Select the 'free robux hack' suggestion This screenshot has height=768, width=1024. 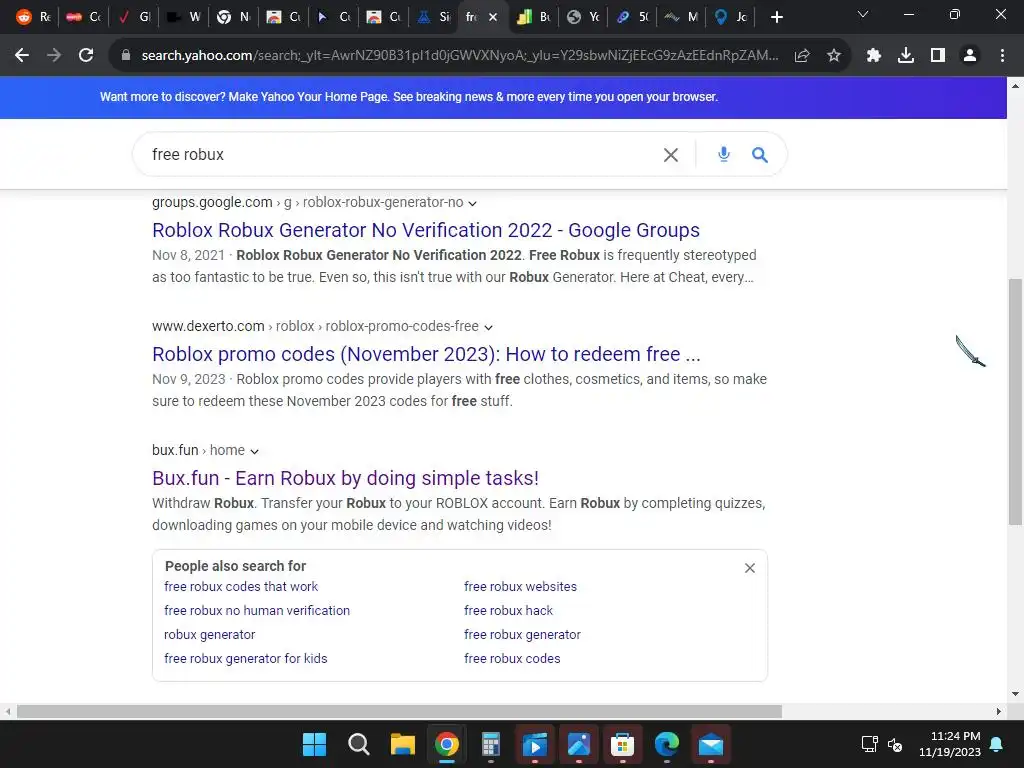508,611
